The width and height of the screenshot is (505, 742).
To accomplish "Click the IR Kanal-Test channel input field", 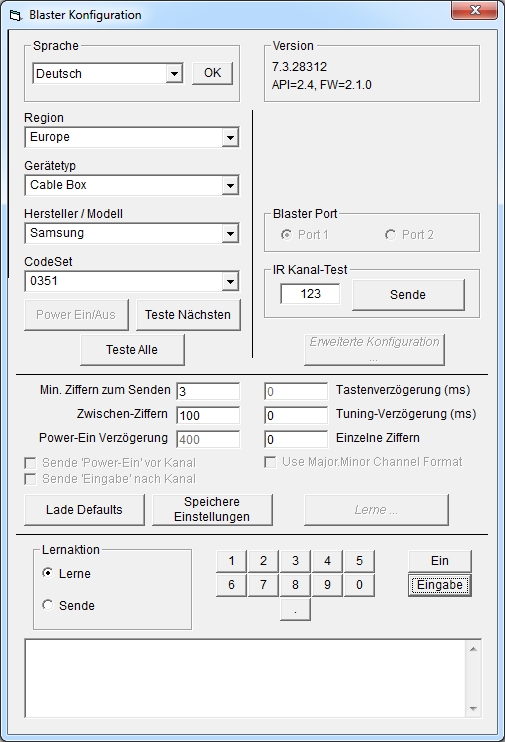I will click(310, 294).
